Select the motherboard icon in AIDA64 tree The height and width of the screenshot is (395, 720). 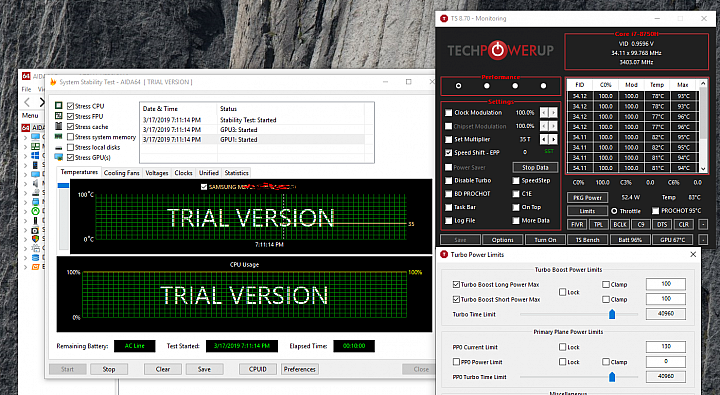point(35,146)
